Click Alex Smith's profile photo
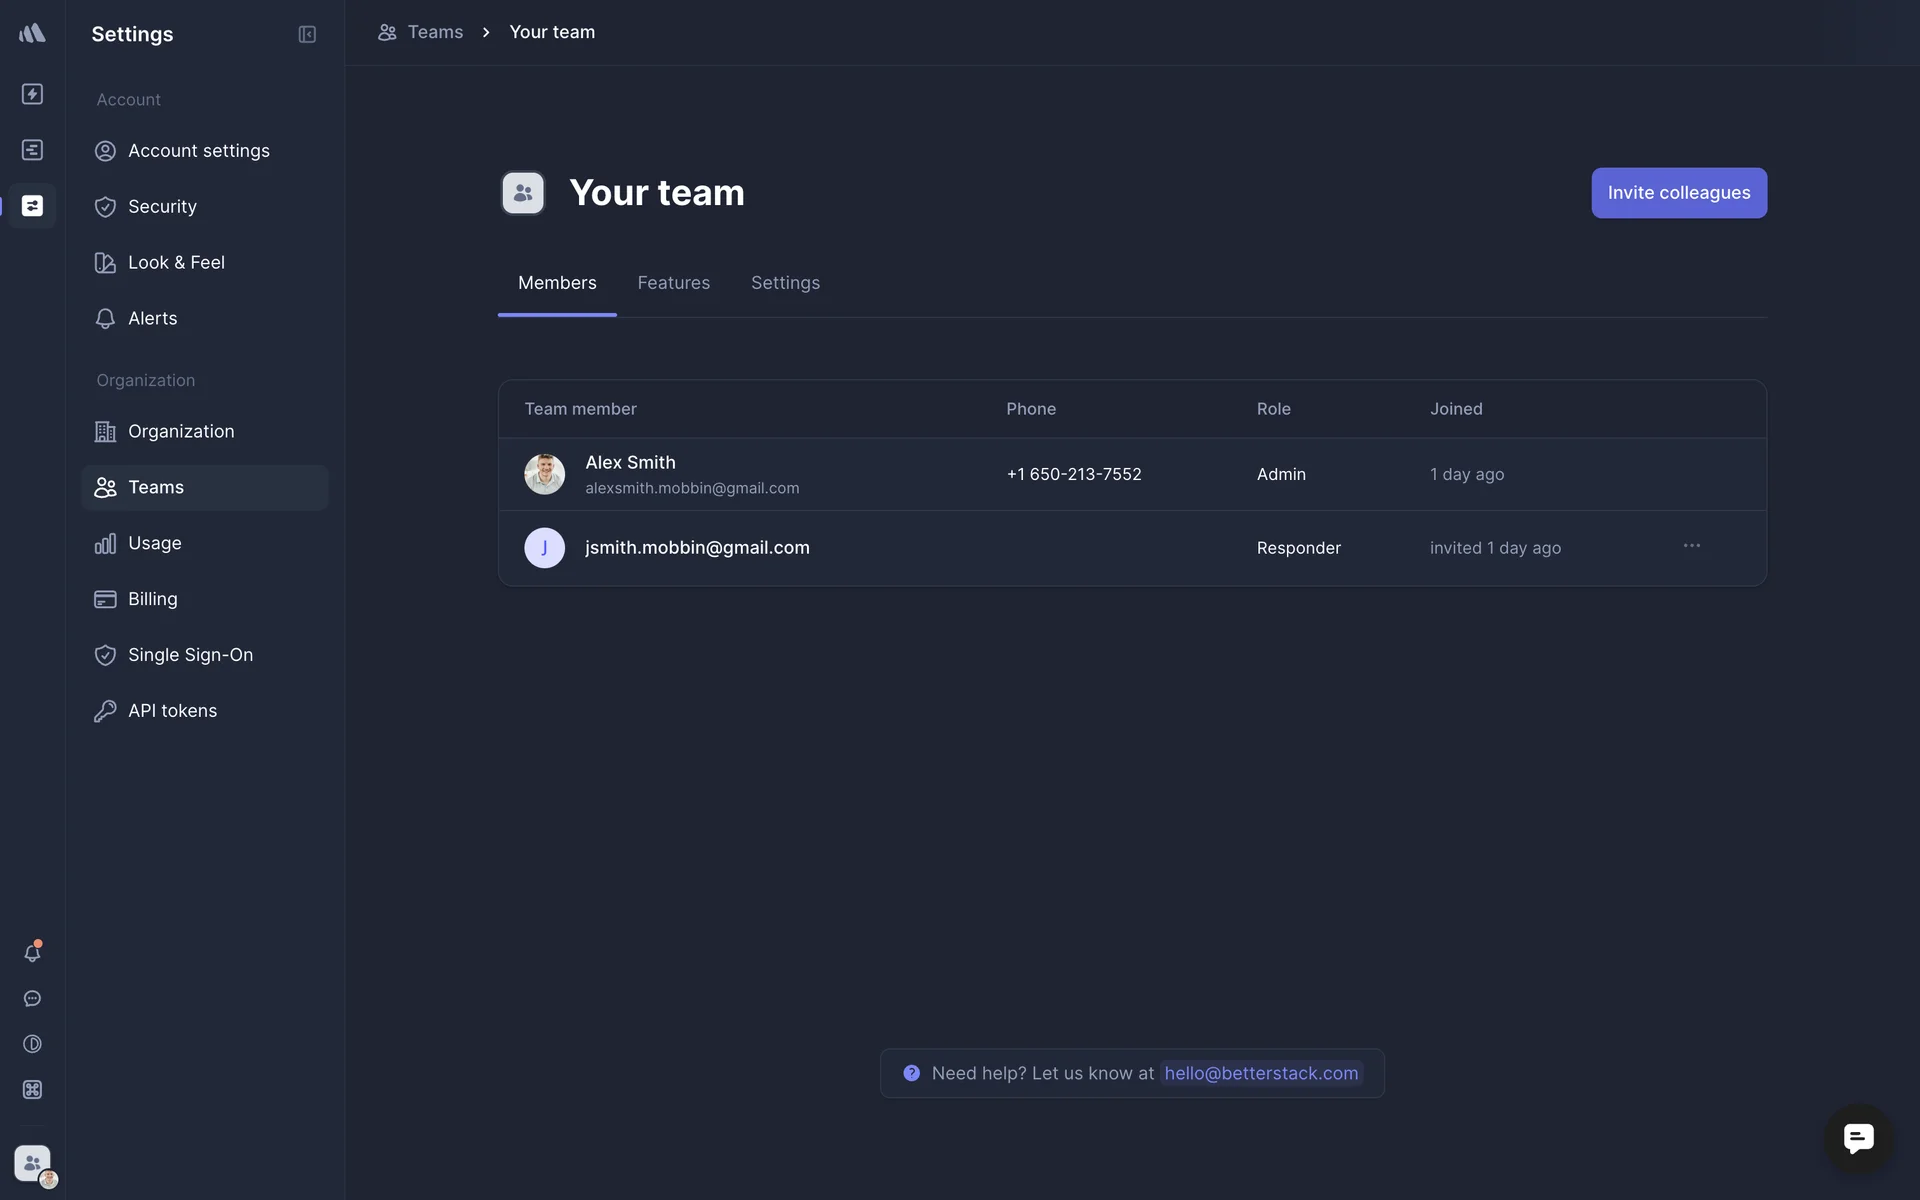Screen dimensions: 1920x1200 (544, 474)
